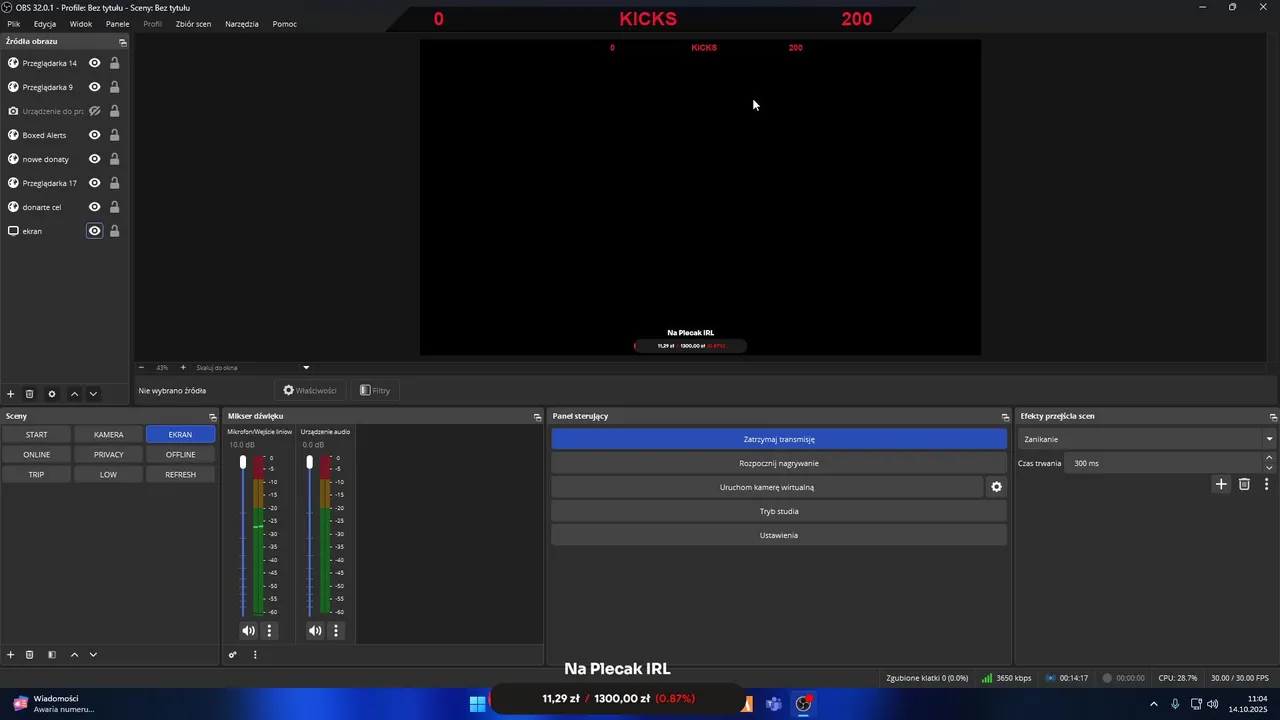The image size is (1280, 720).
Task: Open Windows Start menu on taskbar
Action: [477, 704]
